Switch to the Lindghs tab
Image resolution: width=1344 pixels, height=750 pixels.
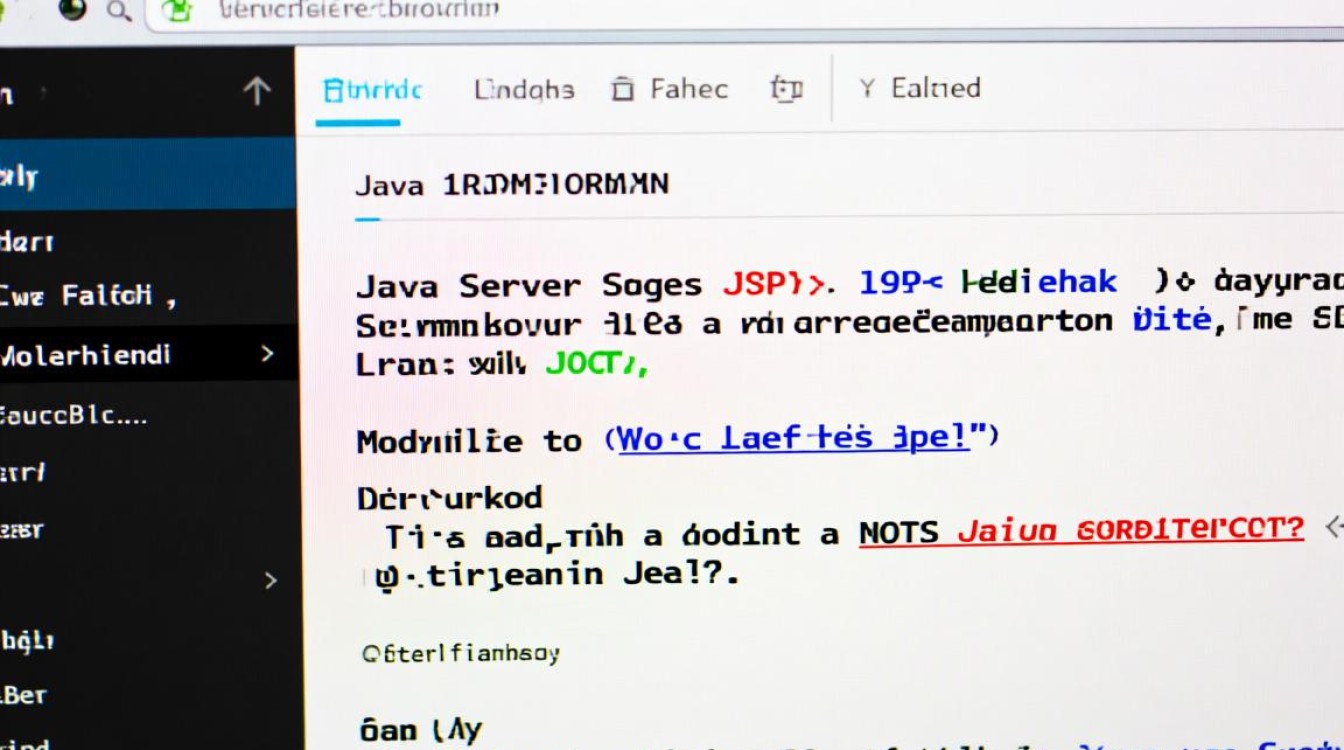pos(524,89)
